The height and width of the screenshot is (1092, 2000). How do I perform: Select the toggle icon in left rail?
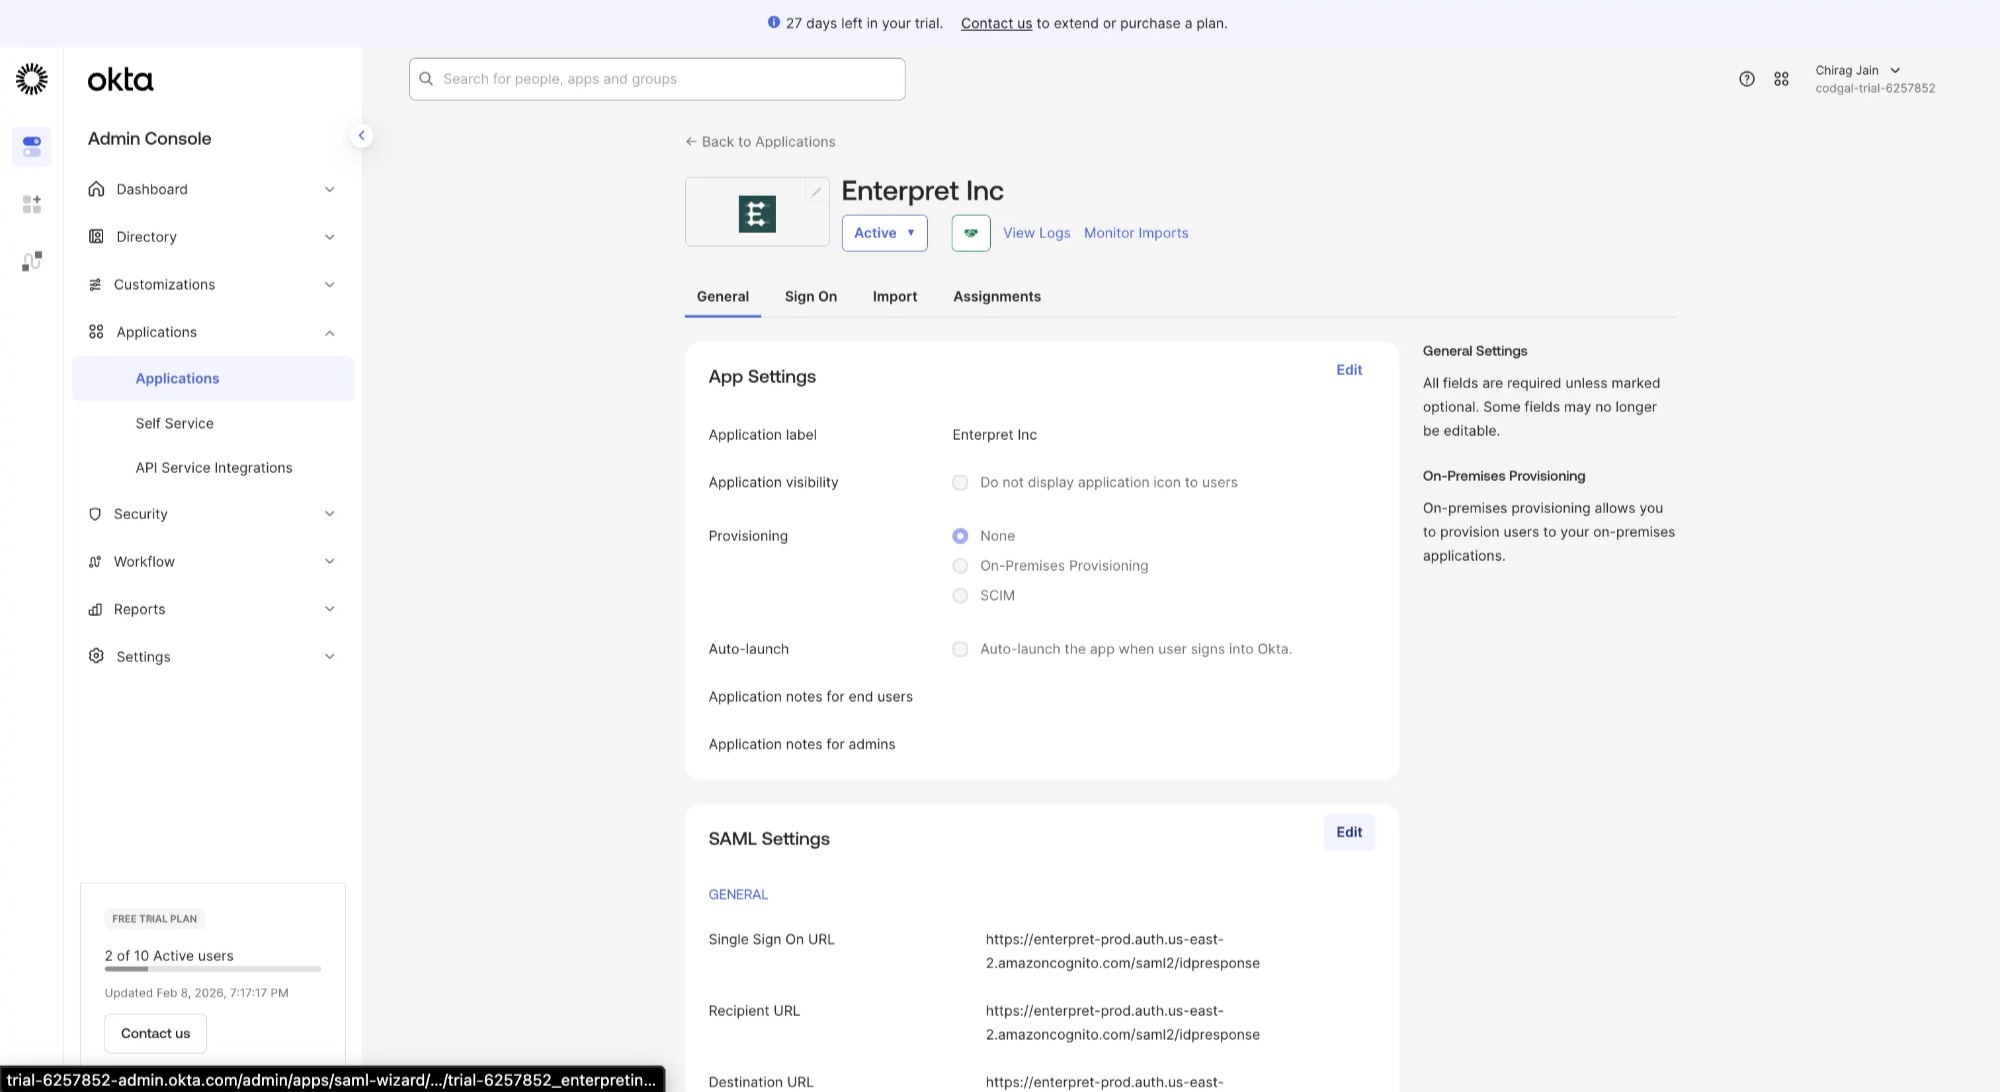32,147
